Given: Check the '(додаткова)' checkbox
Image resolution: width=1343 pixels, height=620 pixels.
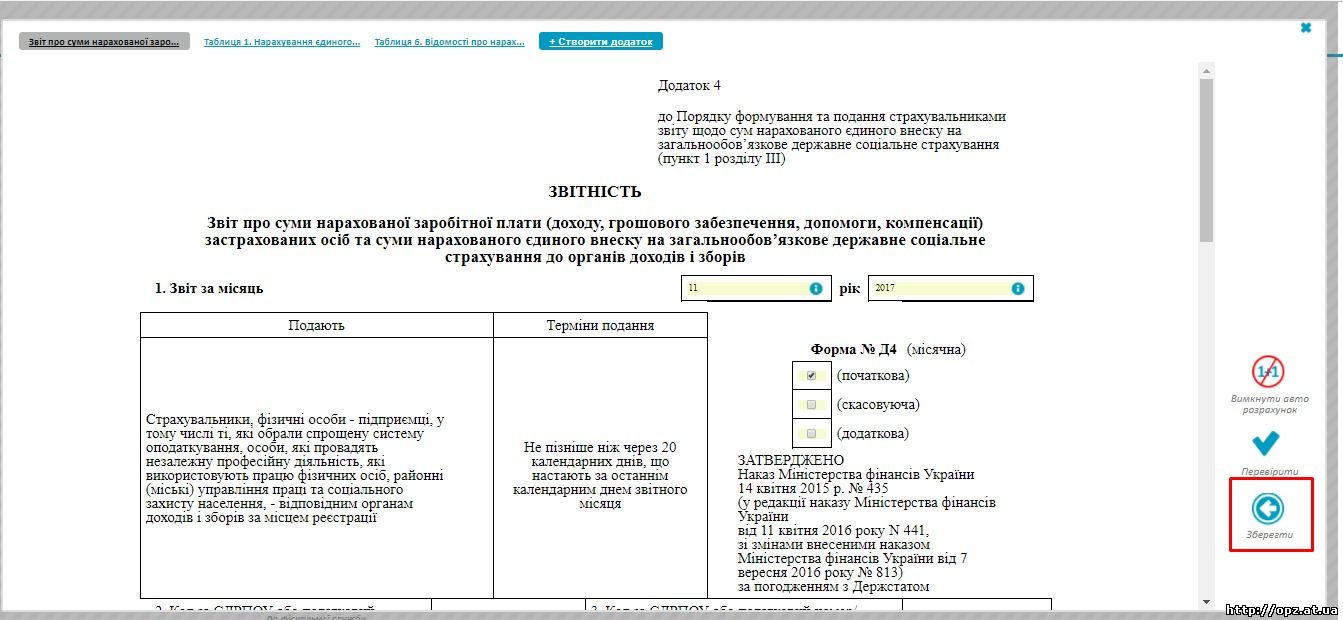Looking at the screenshot, I should [812, 433].
